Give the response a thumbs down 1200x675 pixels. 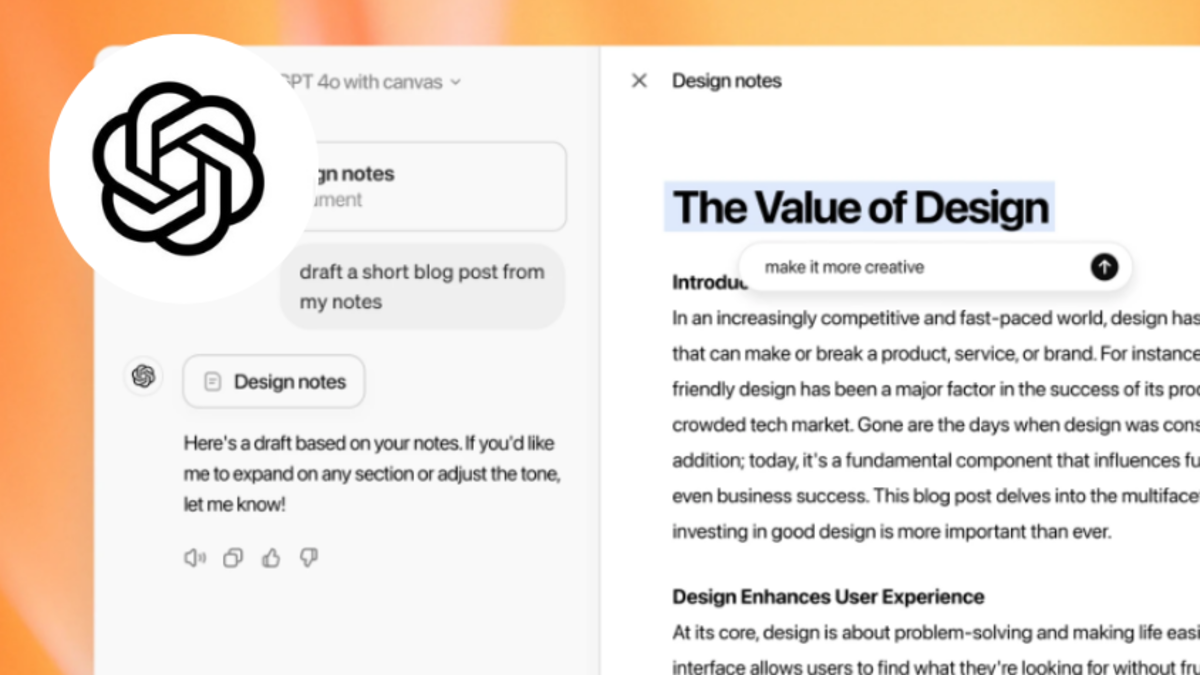[309, 558]
